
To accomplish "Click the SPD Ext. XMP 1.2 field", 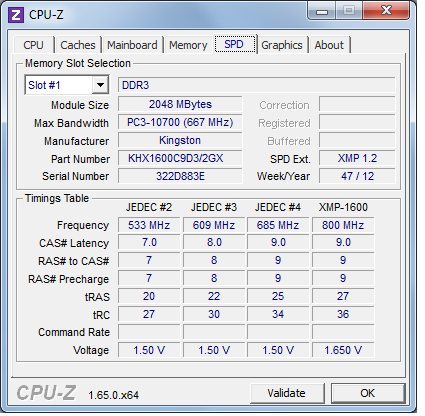I will point(357,158).
